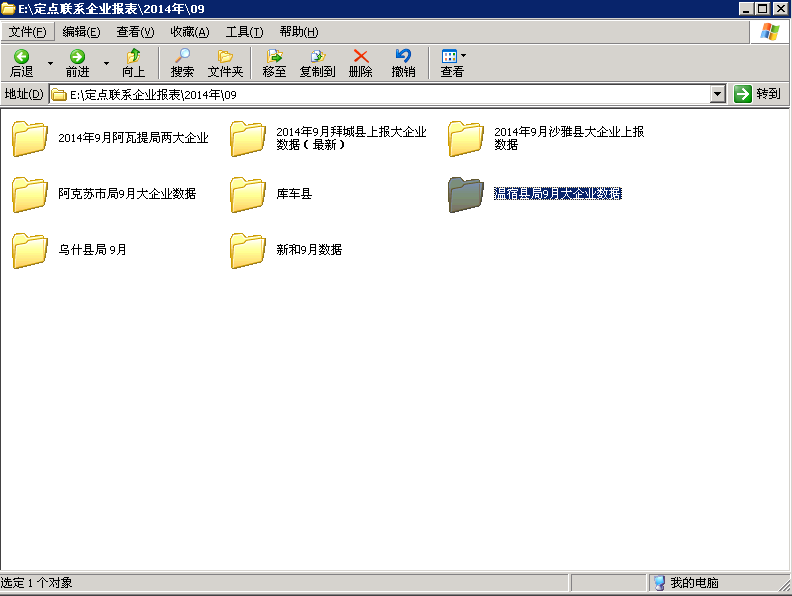
Task: Close the explorer window
Action: click(x=780, y=9)
